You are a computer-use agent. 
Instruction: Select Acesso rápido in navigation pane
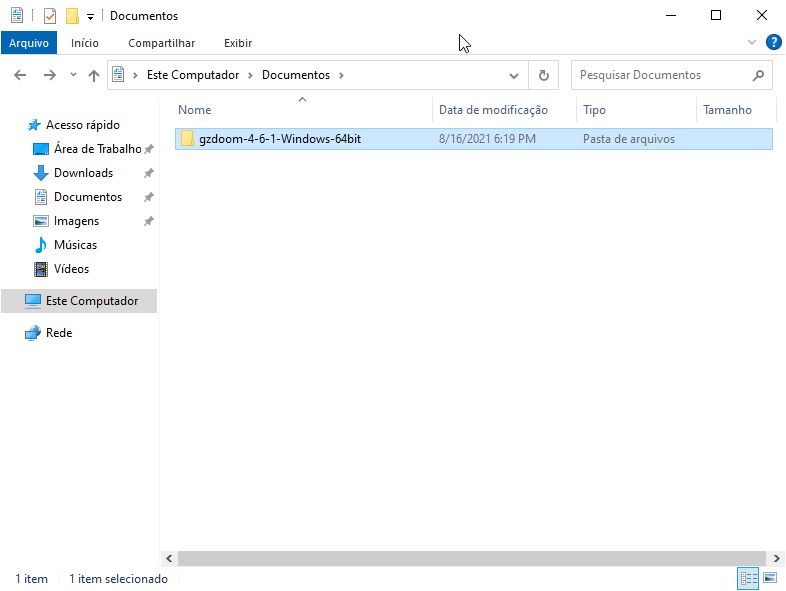click(83, 125)
